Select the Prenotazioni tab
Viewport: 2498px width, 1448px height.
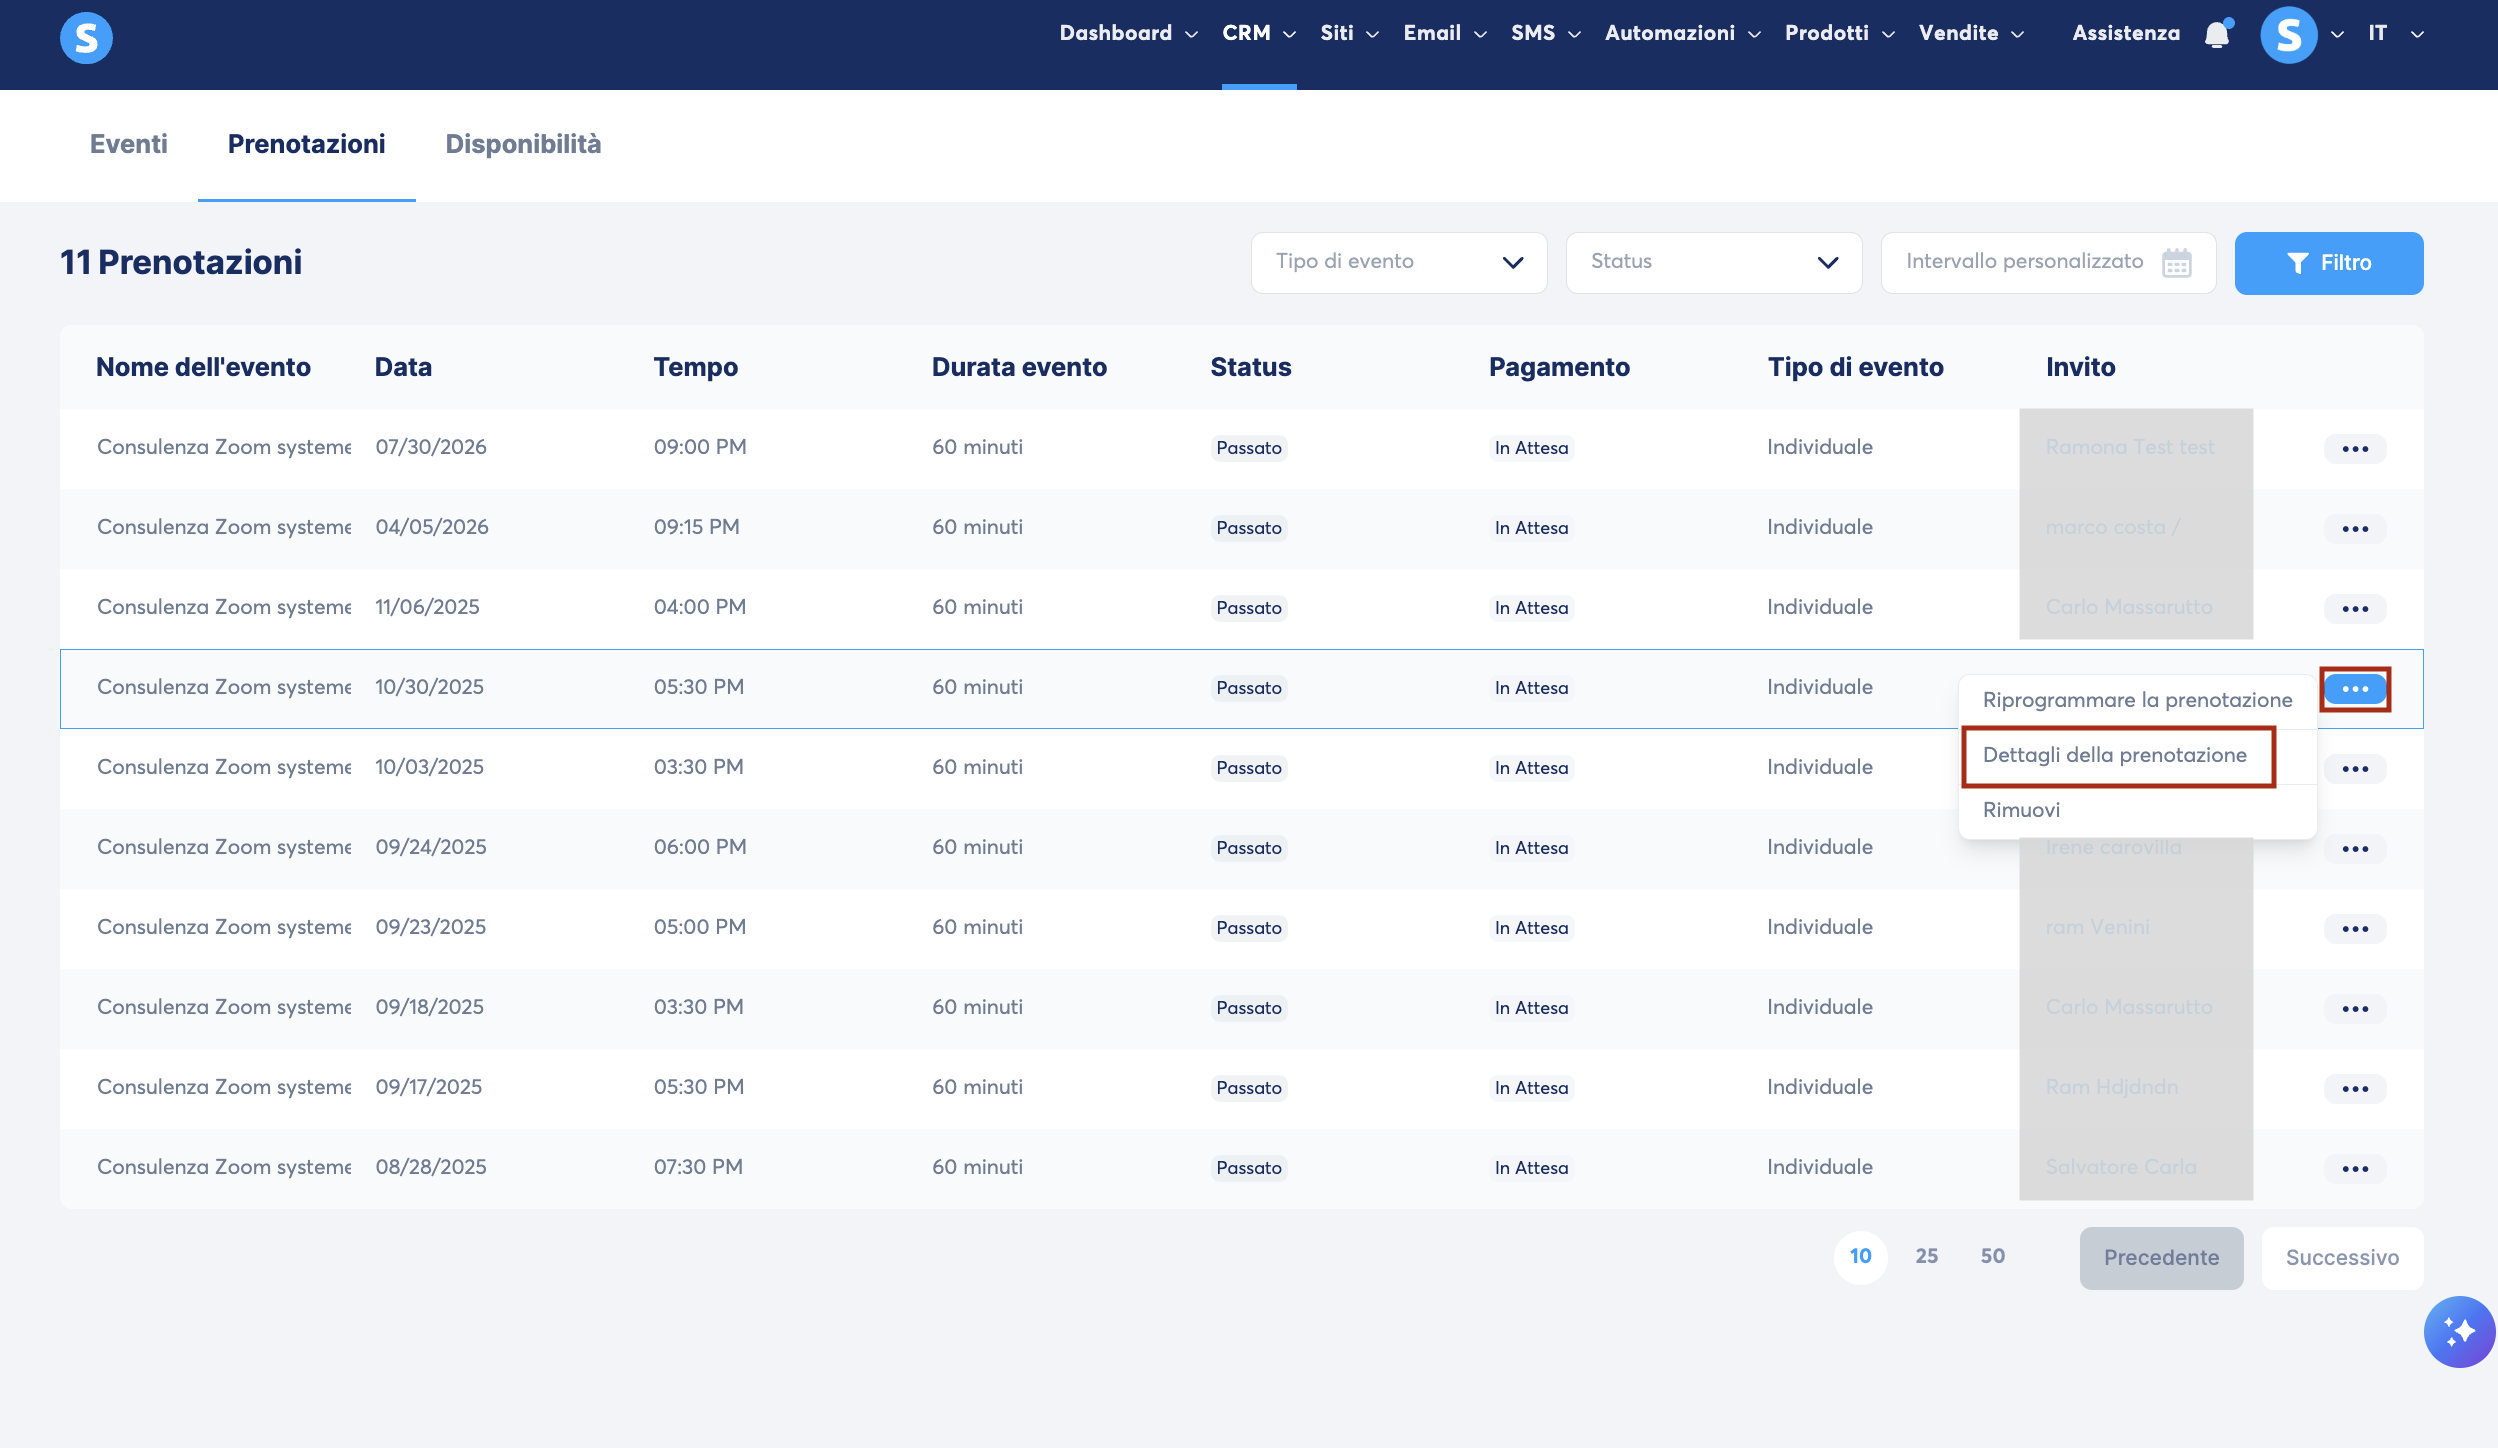click(306, 144)
